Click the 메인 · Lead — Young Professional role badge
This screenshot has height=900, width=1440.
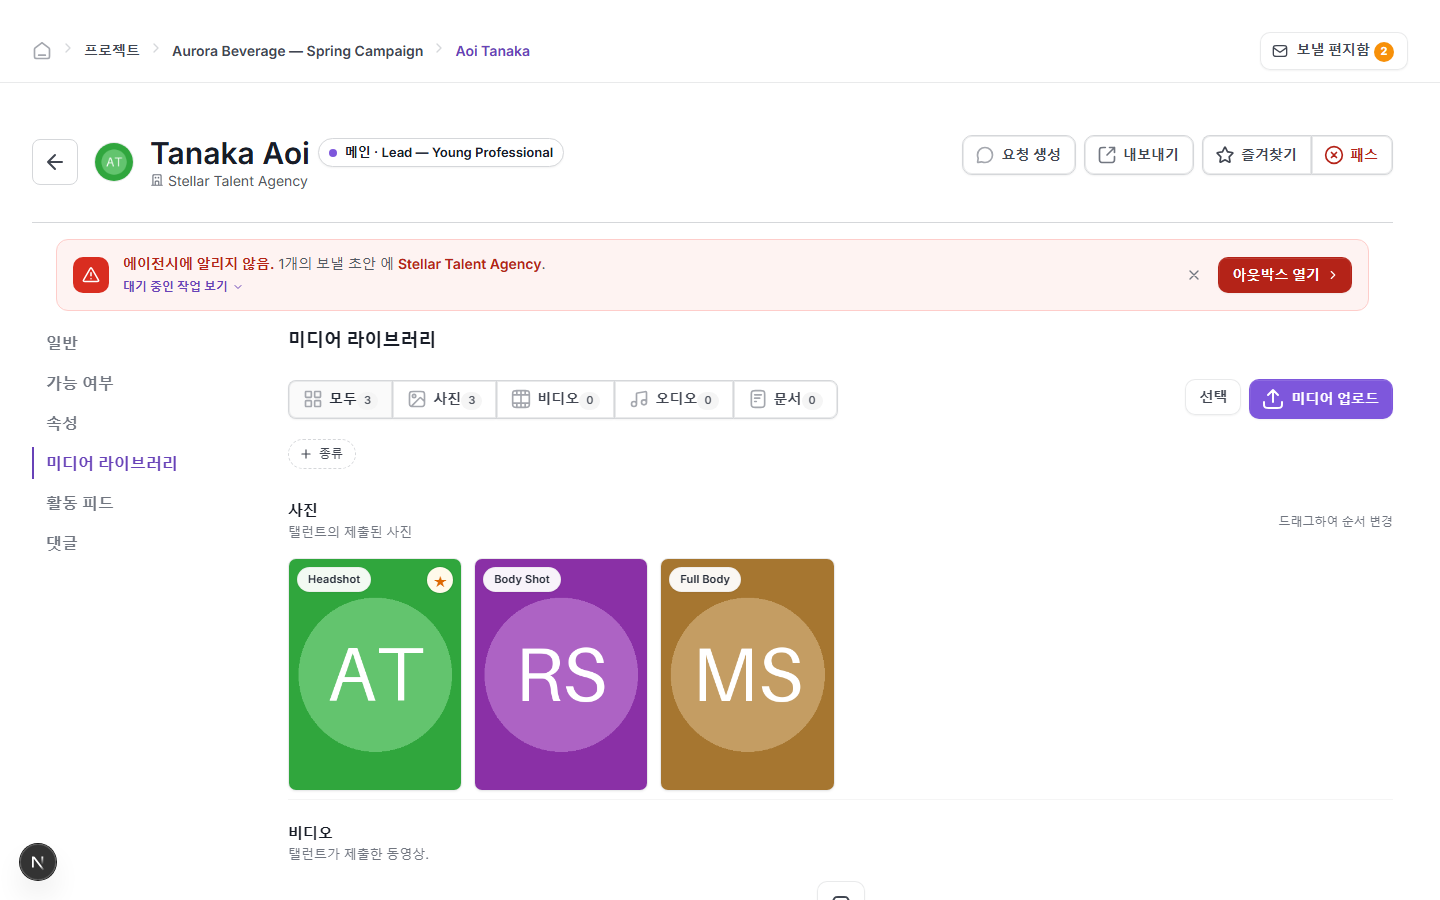[x=441, y=153]
